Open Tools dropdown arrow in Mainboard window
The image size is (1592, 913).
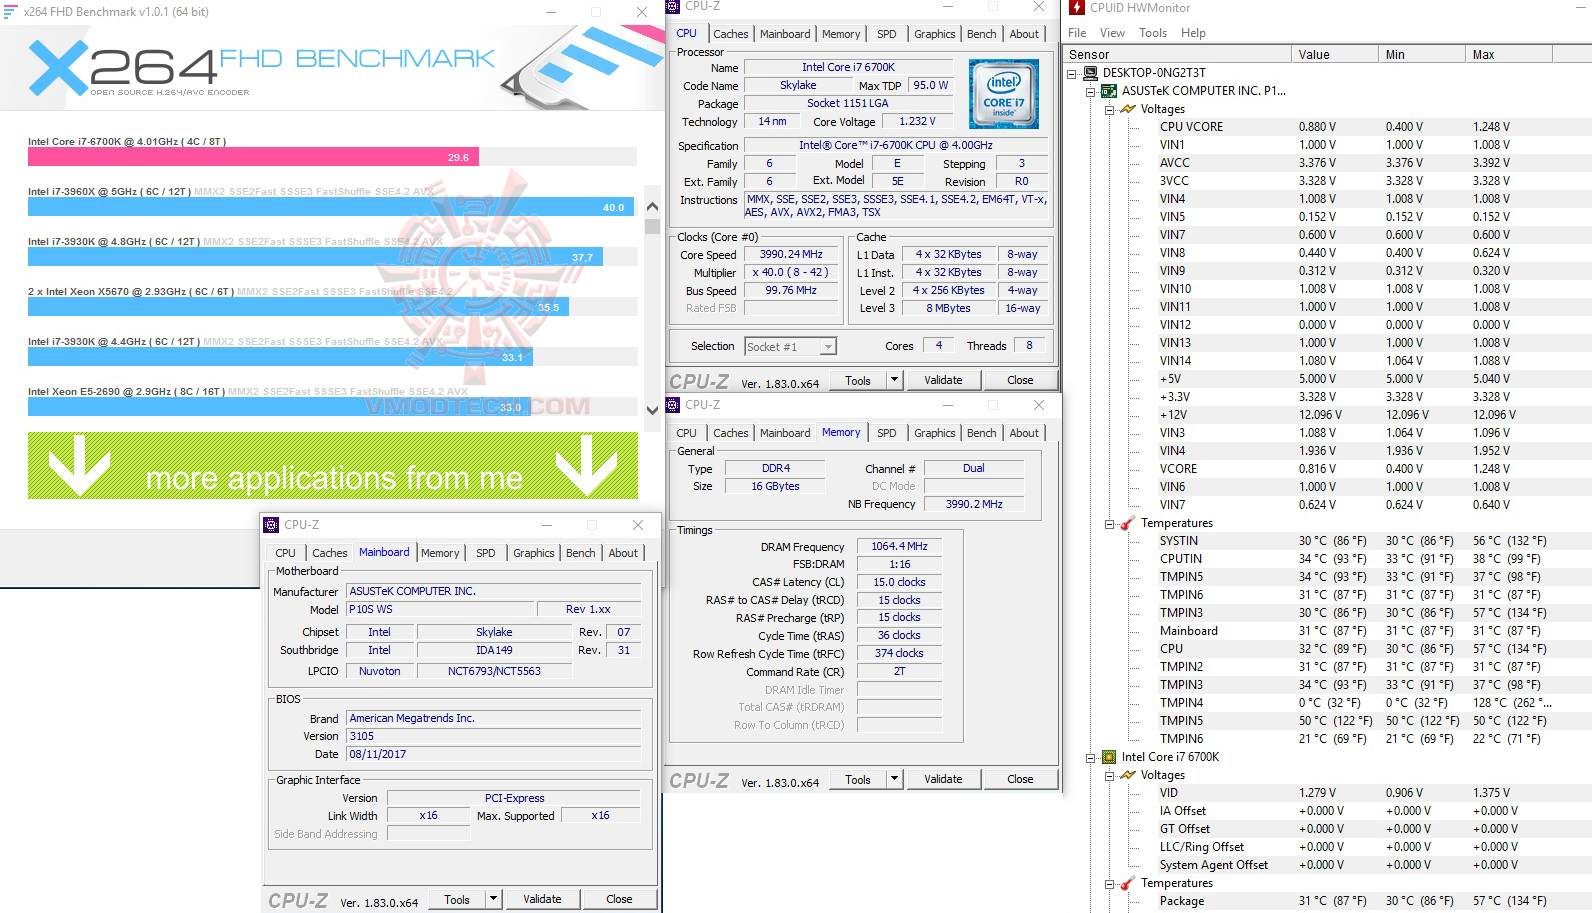[x=493, y=899]
